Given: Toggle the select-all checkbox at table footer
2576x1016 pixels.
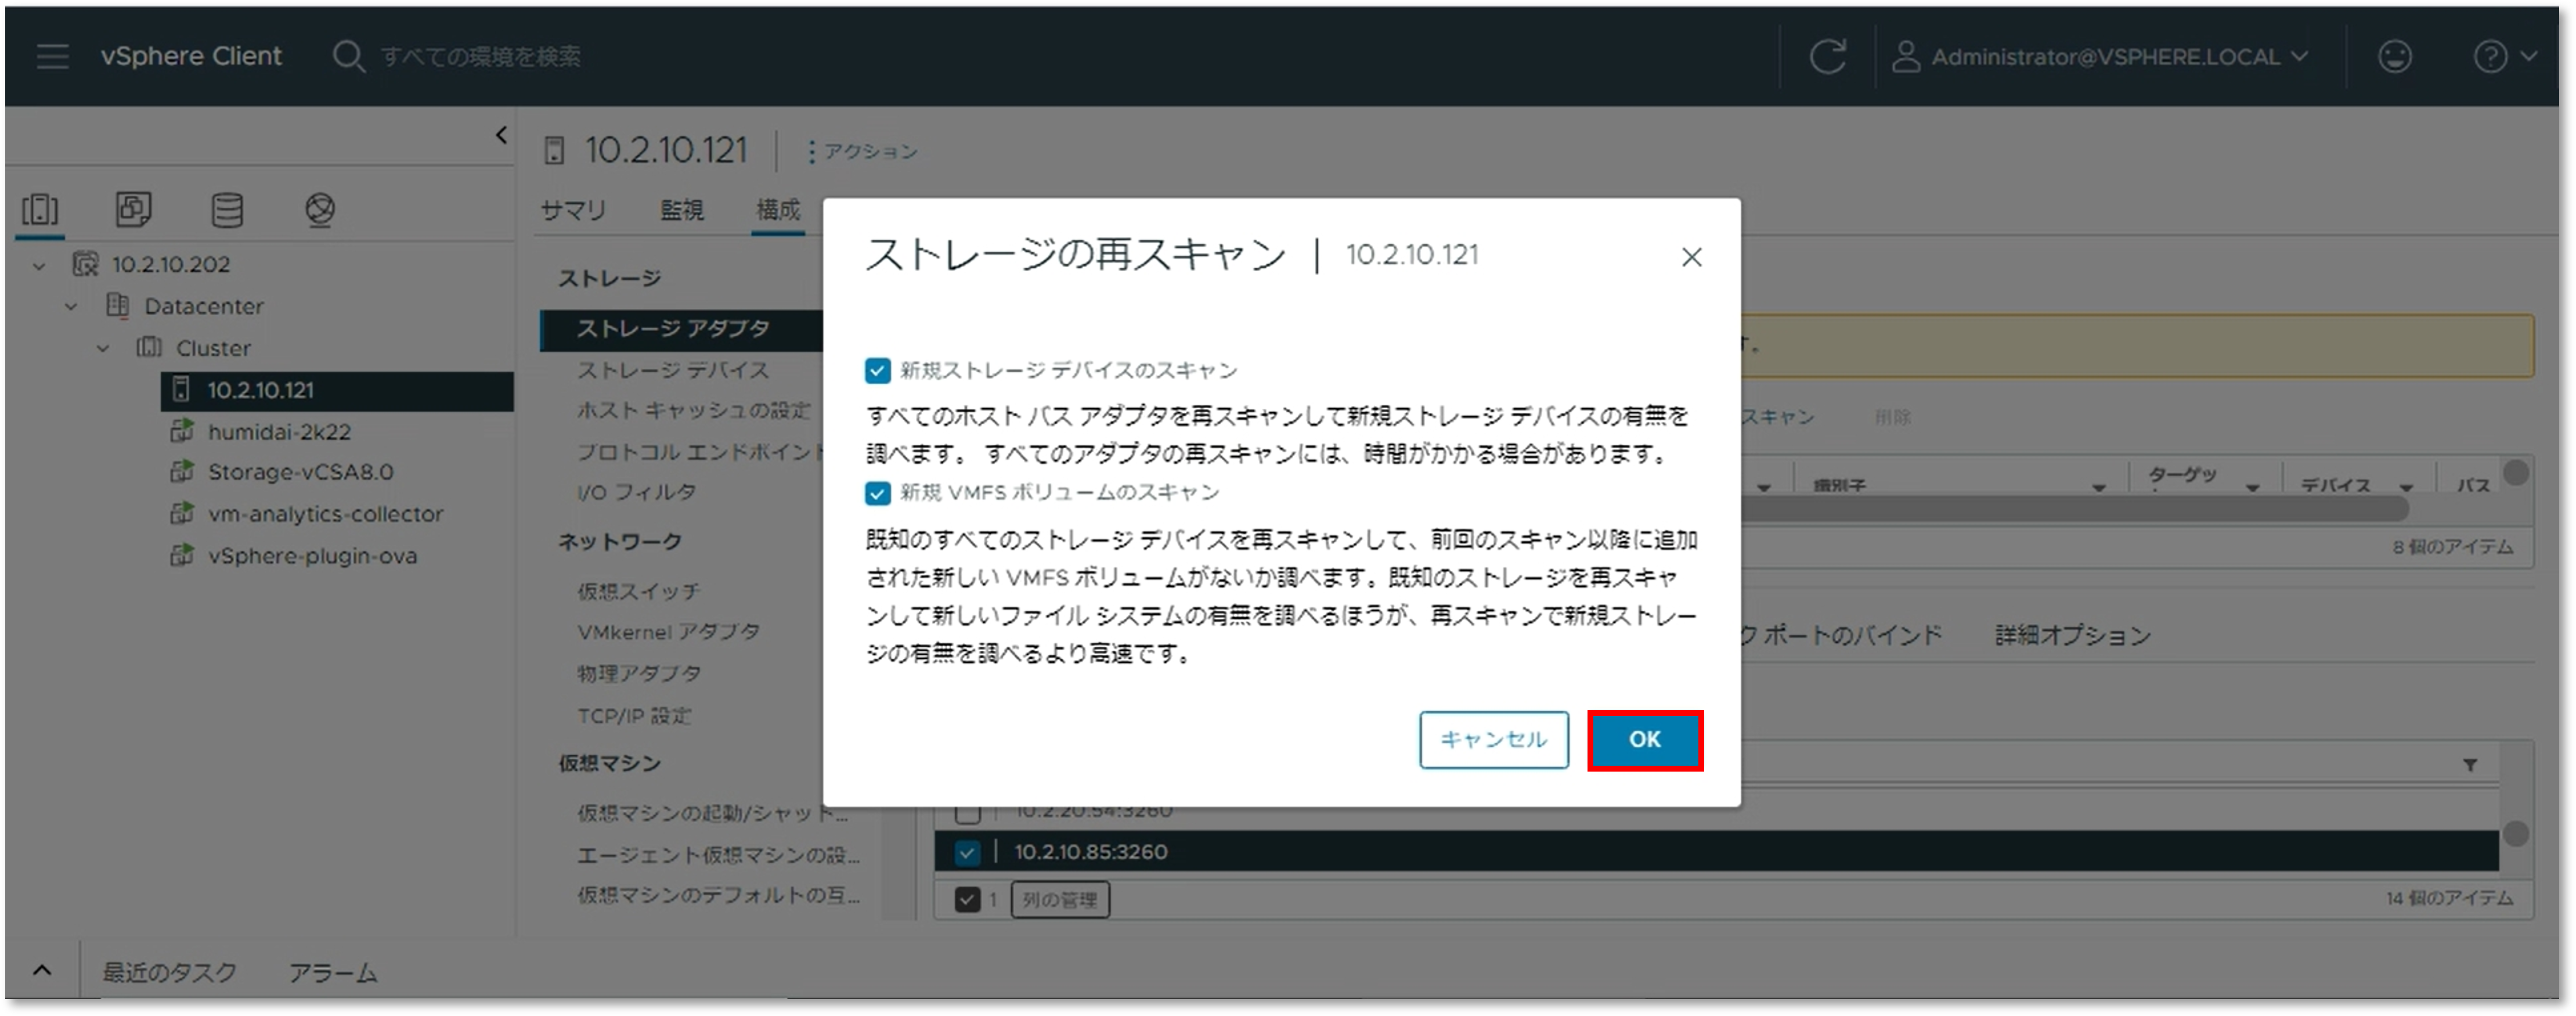Looking at the screenshot, I should coord(966,899).
